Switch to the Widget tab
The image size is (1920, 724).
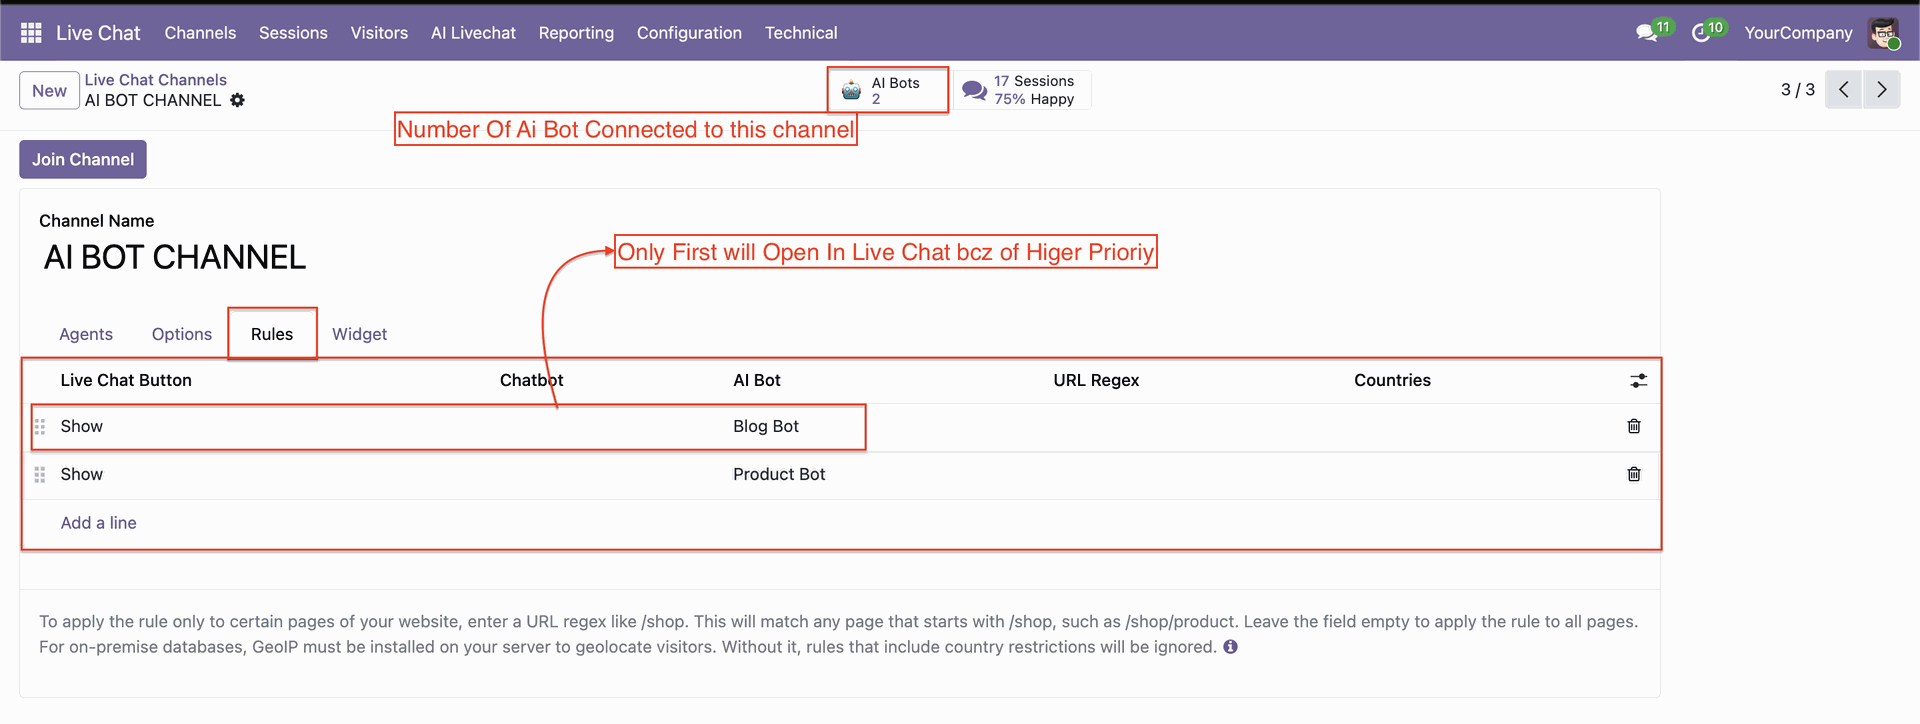(x=359, y=334)
